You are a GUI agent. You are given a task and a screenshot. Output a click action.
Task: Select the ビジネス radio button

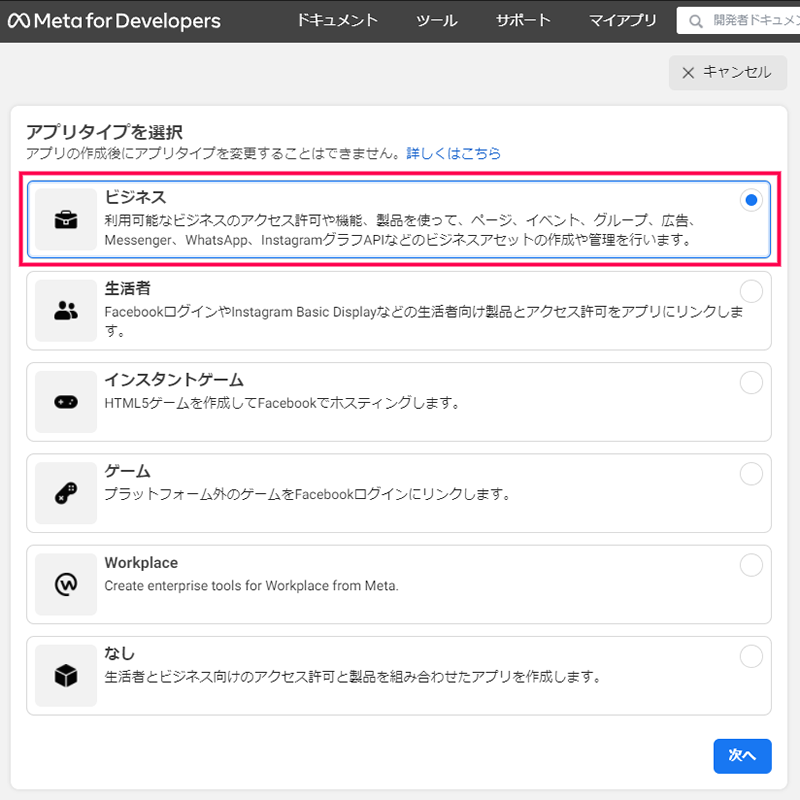751,200
